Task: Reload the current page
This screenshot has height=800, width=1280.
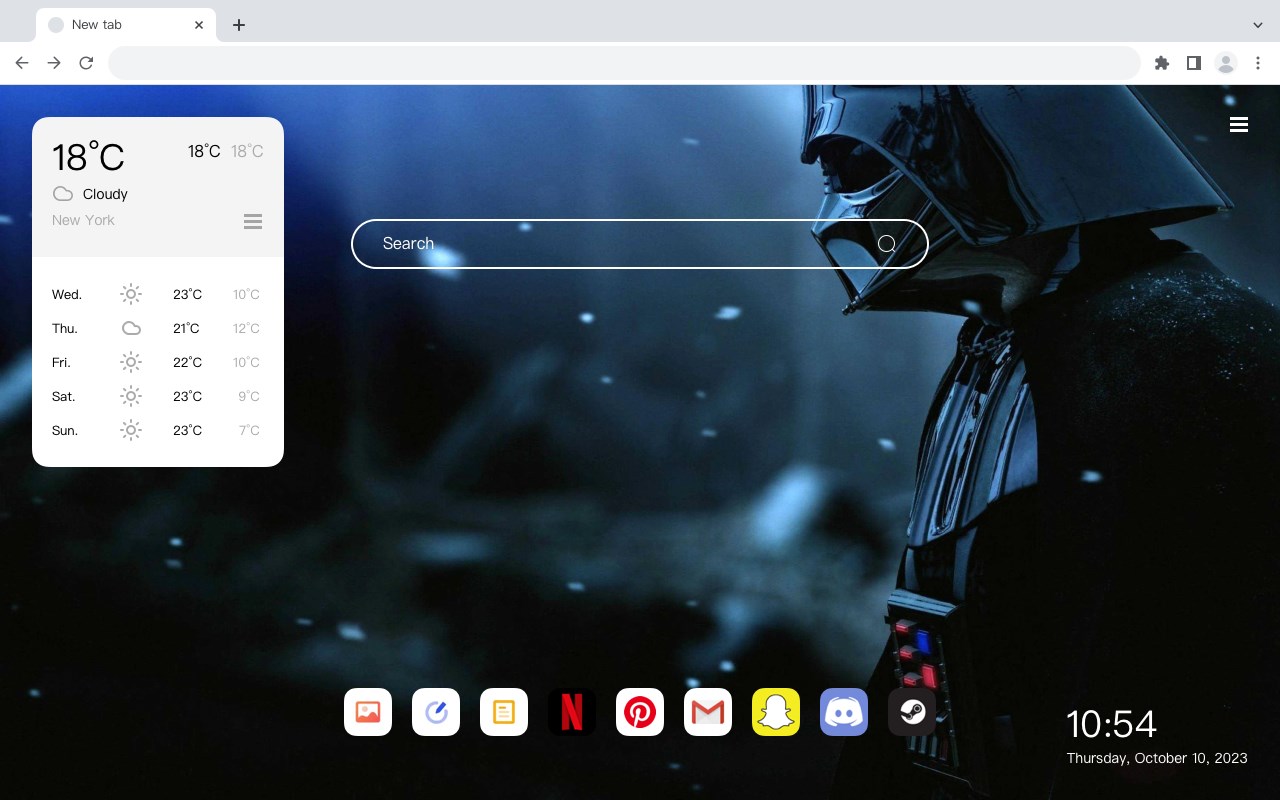Action: (x=86, y=63)
